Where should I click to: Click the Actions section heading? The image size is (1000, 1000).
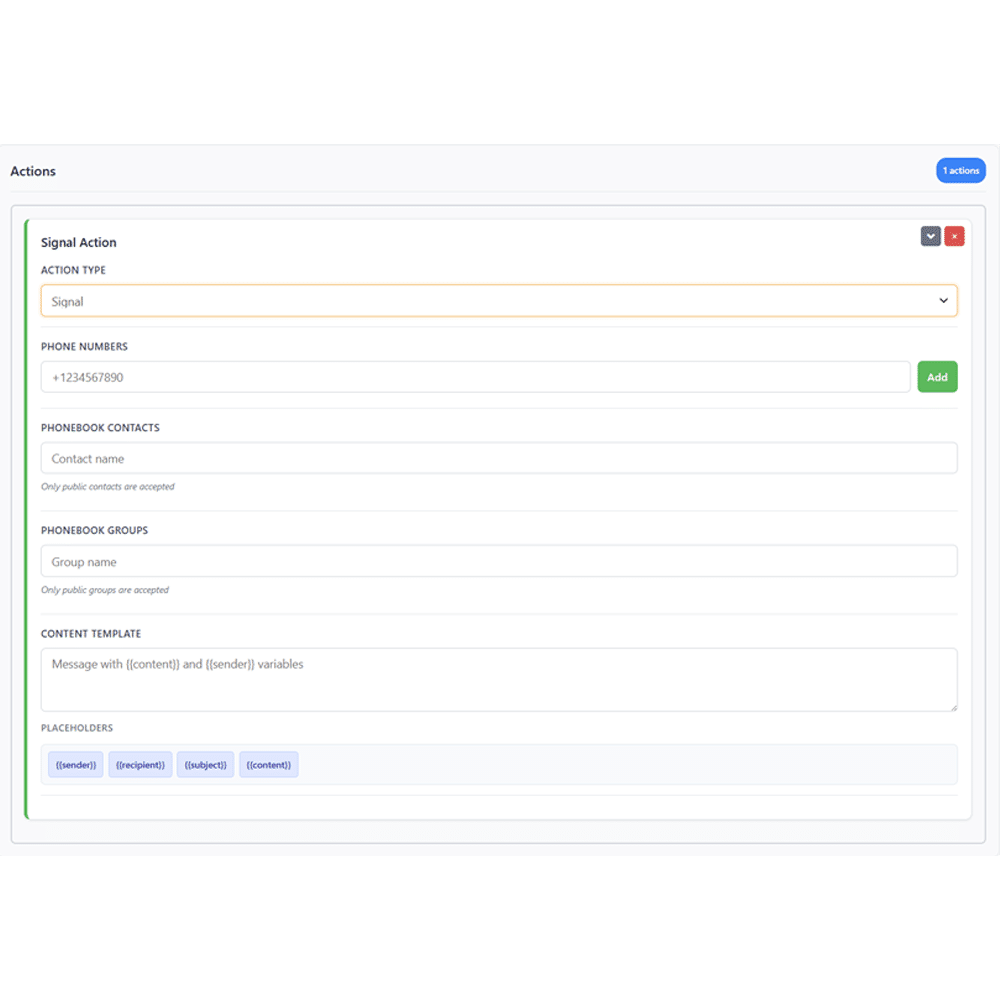coord(33,171)
